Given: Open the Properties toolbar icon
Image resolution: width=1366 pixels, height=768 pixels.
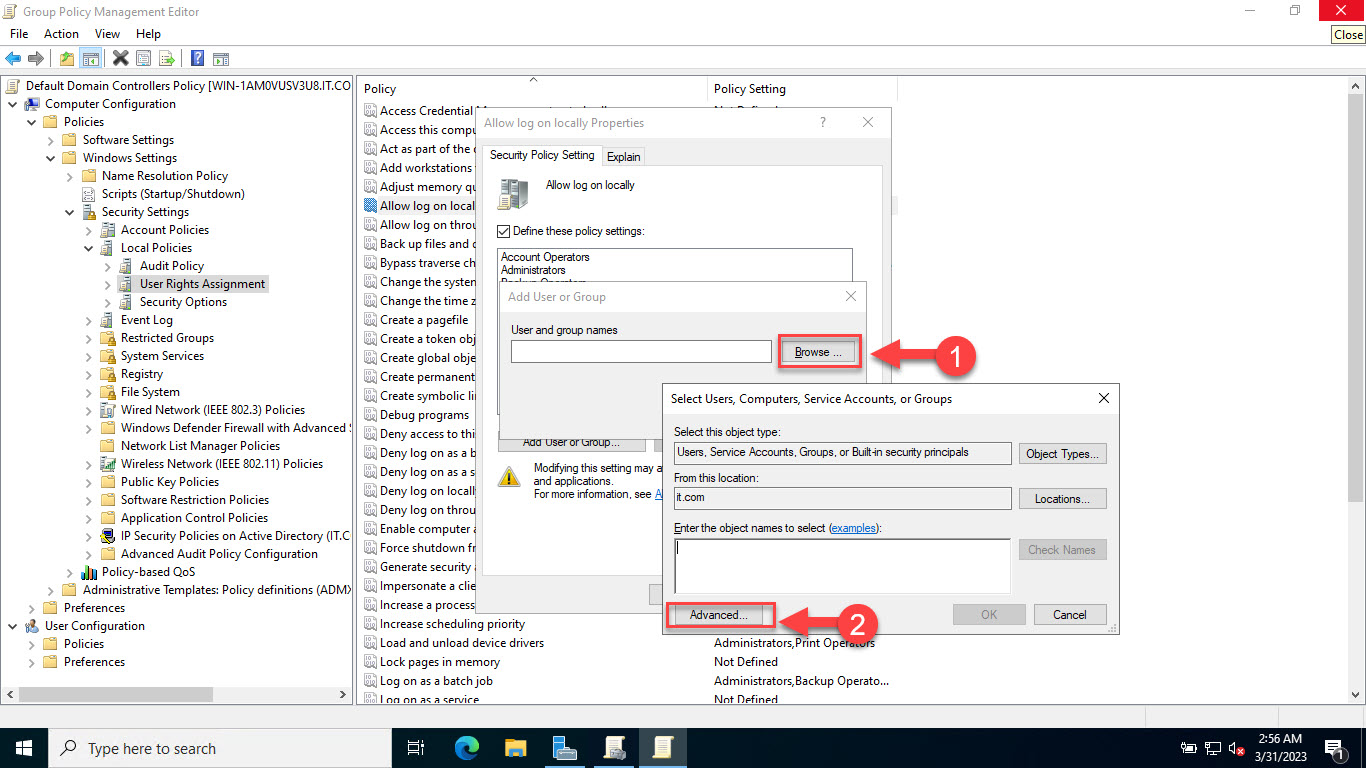Looking at the screenshot, I should tap(143, 58).
